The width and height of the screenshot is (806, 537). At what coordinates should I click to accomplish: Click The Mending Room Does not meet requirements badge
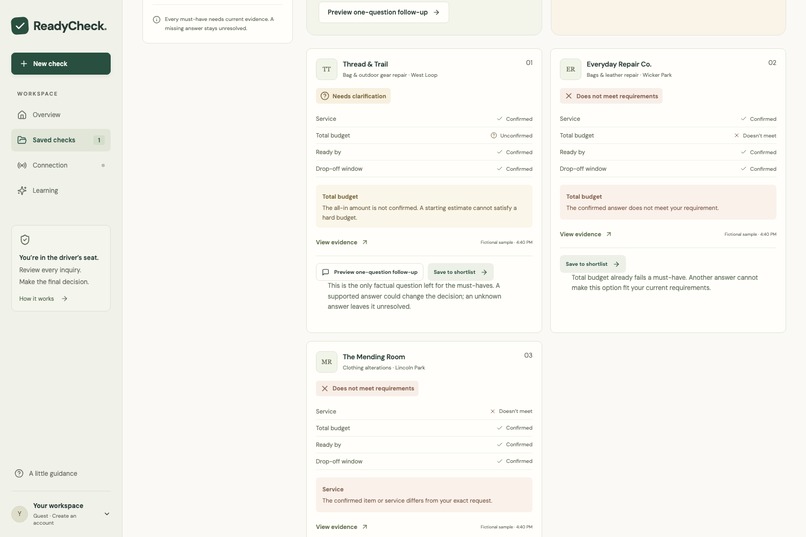(x=367, y=388)
